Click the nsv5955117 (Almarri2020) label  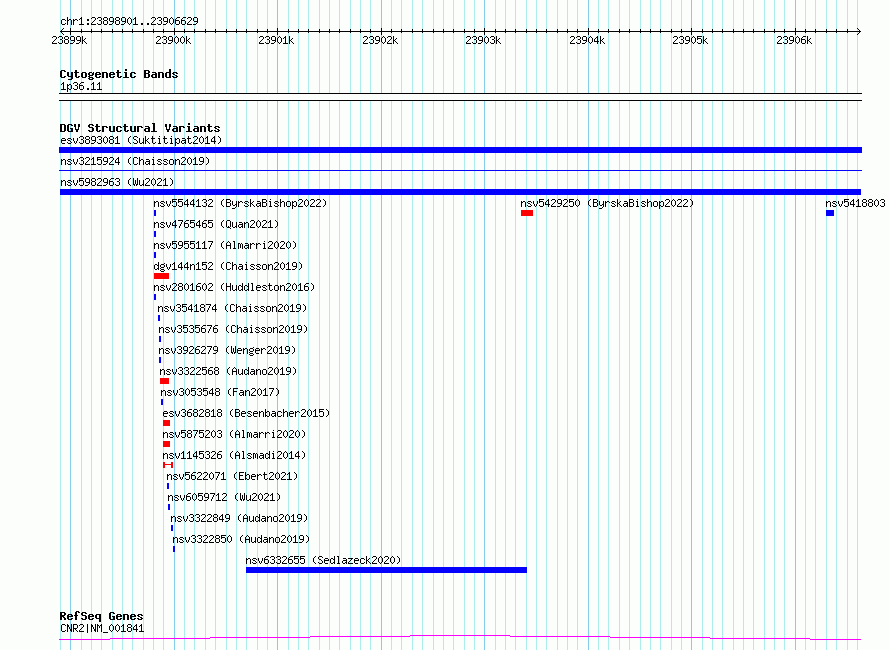225,245
